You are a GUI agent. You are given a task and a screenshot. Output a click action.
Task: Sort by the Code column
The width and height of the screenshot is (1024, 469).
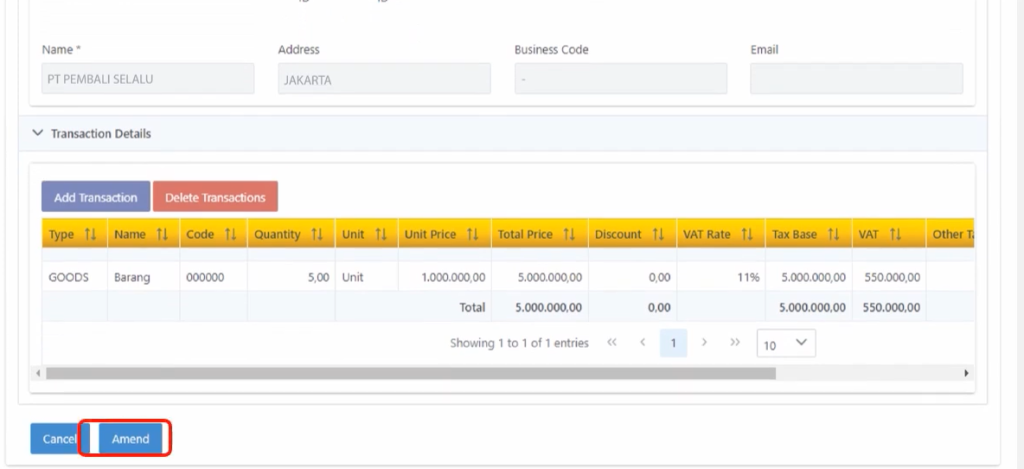(x=230, y=234)
